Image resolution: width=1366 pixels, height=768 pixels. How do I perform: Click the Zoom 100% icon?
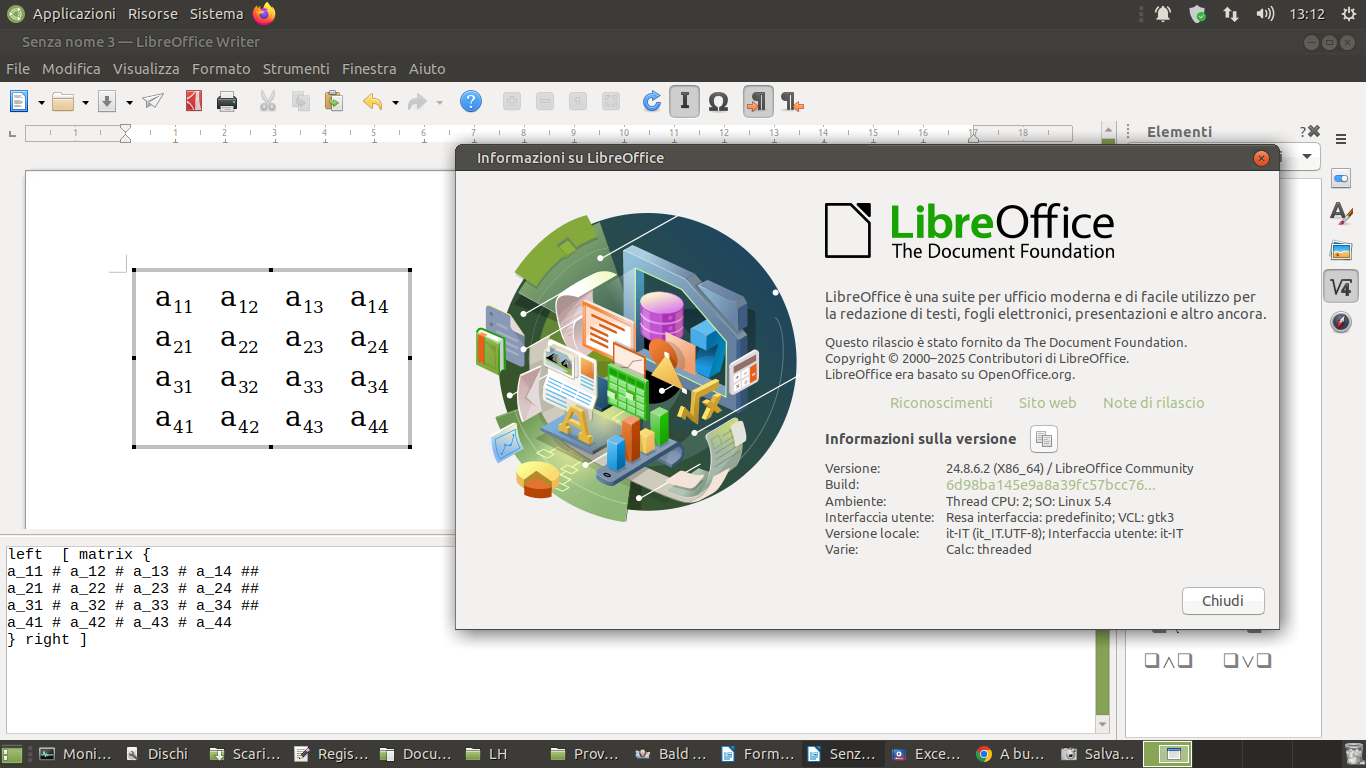pyautogui.click(x=578, y=101)
